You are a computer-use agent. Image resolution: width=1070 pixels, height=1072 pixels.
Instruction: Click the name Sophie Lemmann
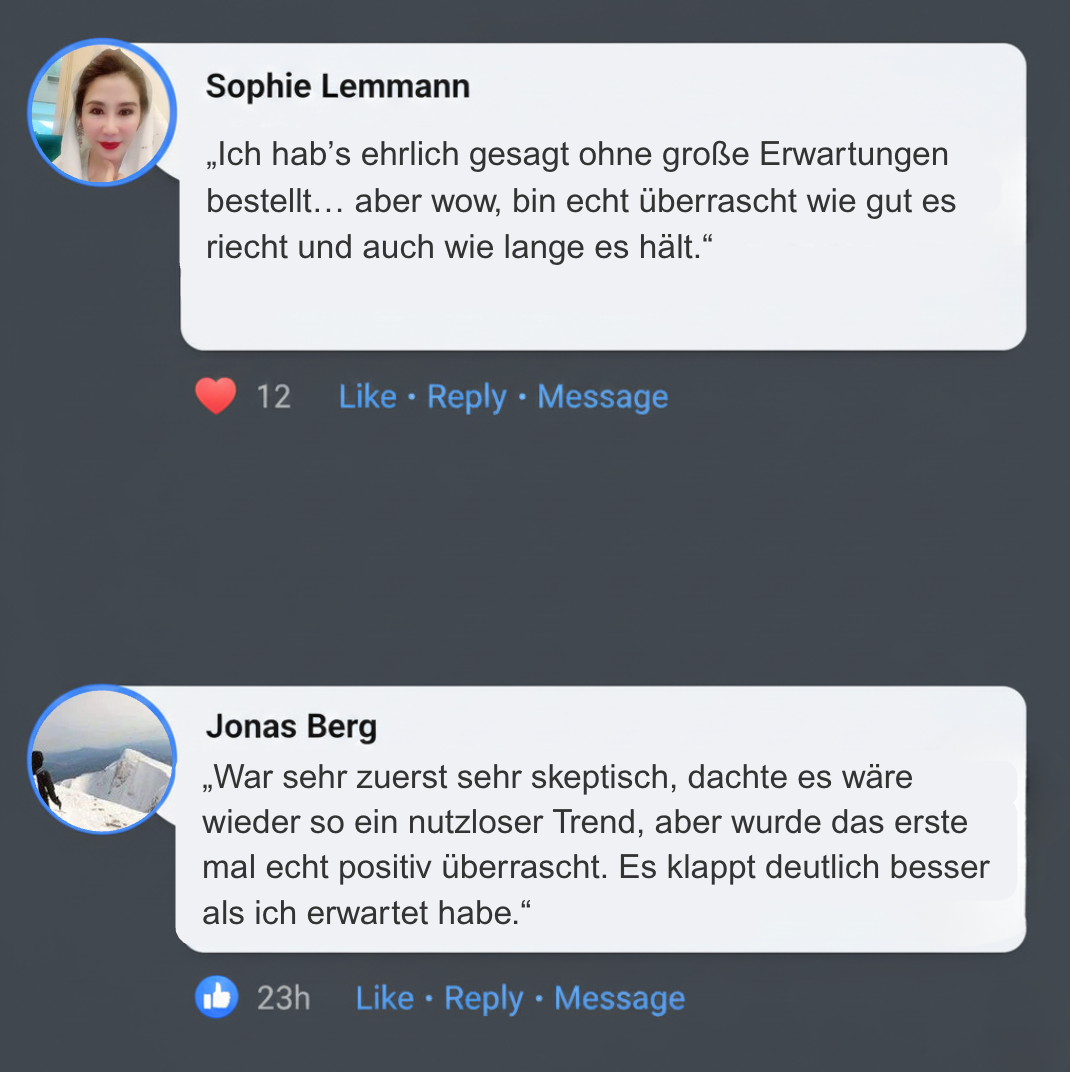[337, 87]
